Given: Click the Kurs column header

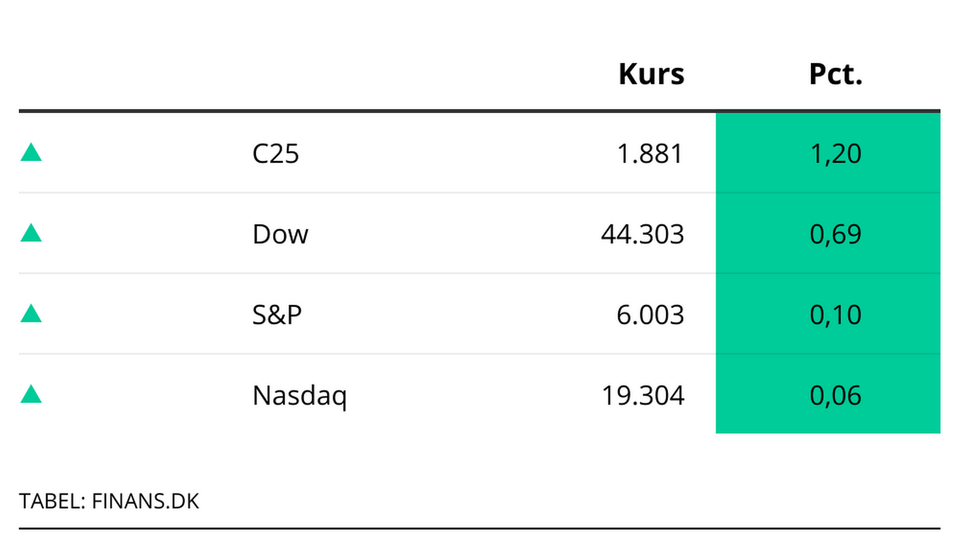Looking at the screenshot, I should click(651, 74).
